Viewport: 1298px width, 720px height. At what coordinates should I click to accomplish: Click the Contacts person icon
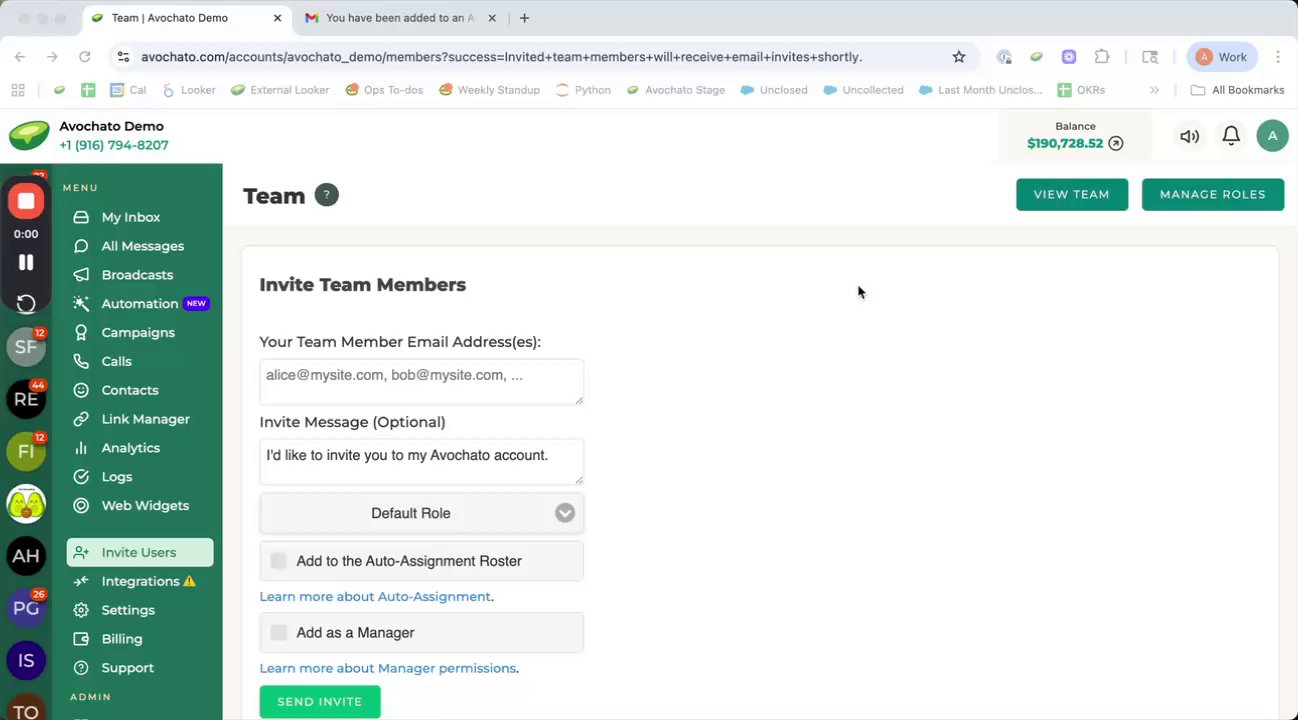coord(81,390)
